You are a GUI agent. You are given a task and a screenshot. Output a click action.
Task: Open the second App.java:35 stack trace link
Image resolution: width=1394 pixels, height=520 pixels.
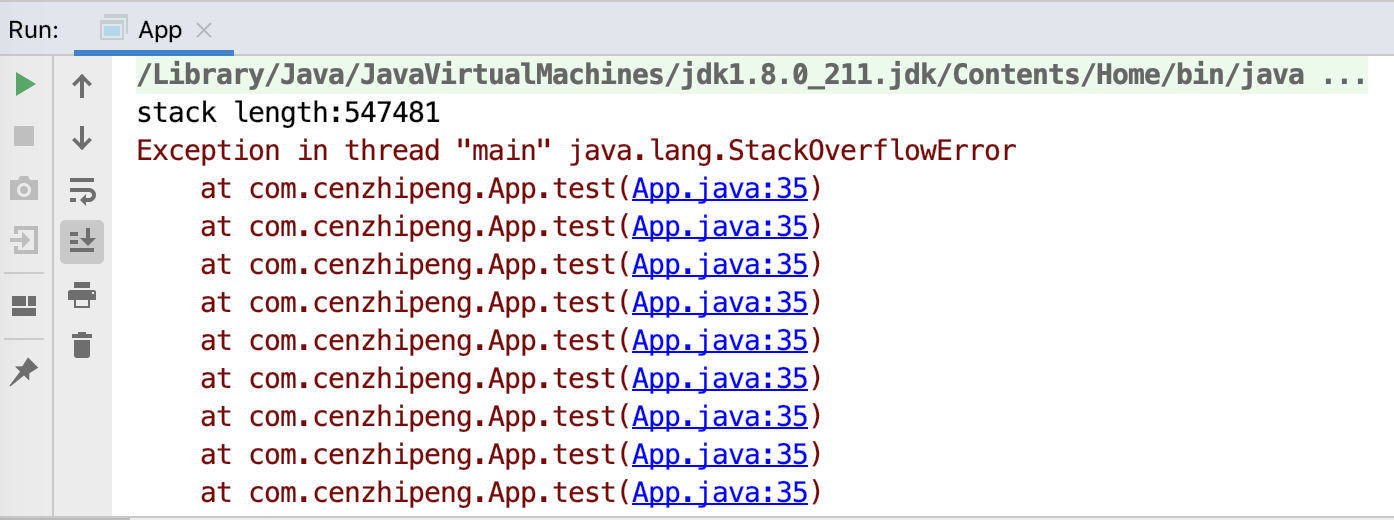719,227
